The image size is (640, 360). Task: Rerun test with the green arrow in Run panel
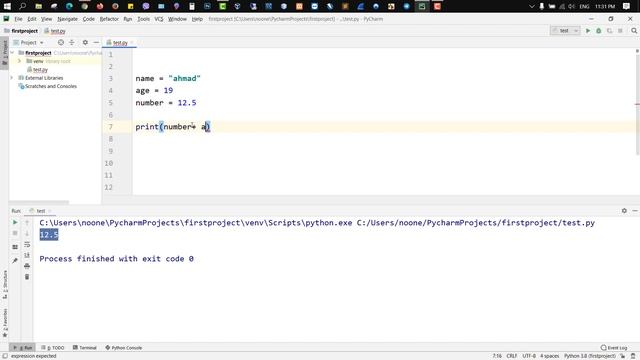(x=15, y=222)
